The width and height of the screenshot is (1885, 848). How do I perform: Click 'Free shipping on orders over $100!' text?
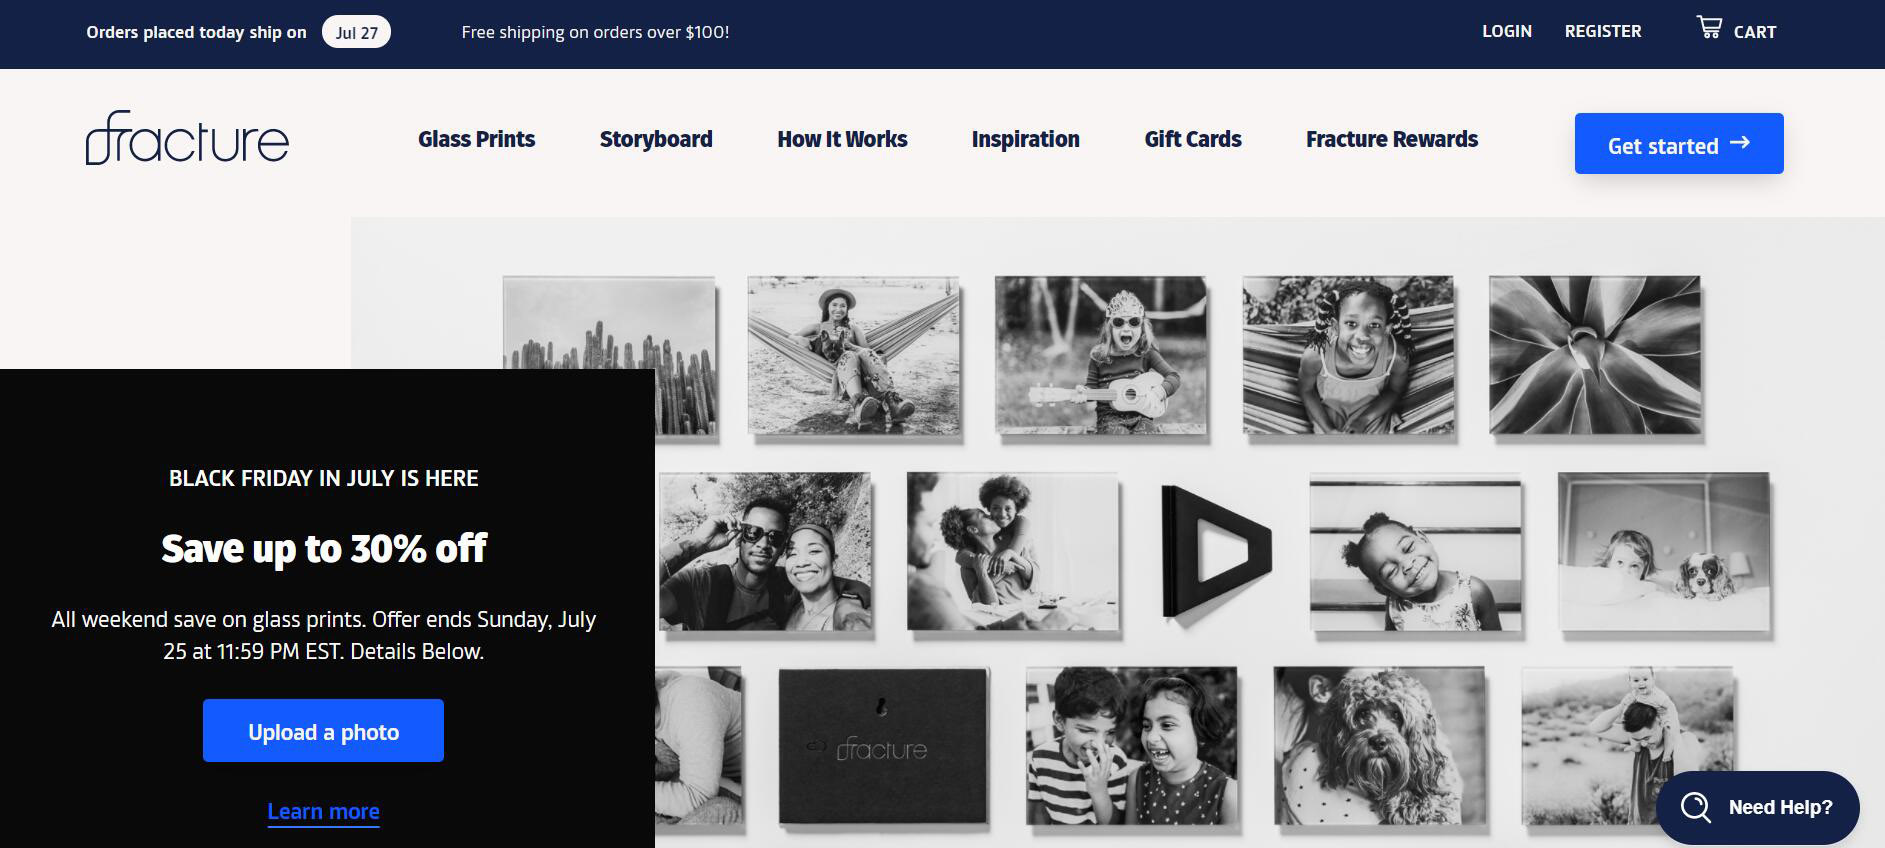click(595, 32)
